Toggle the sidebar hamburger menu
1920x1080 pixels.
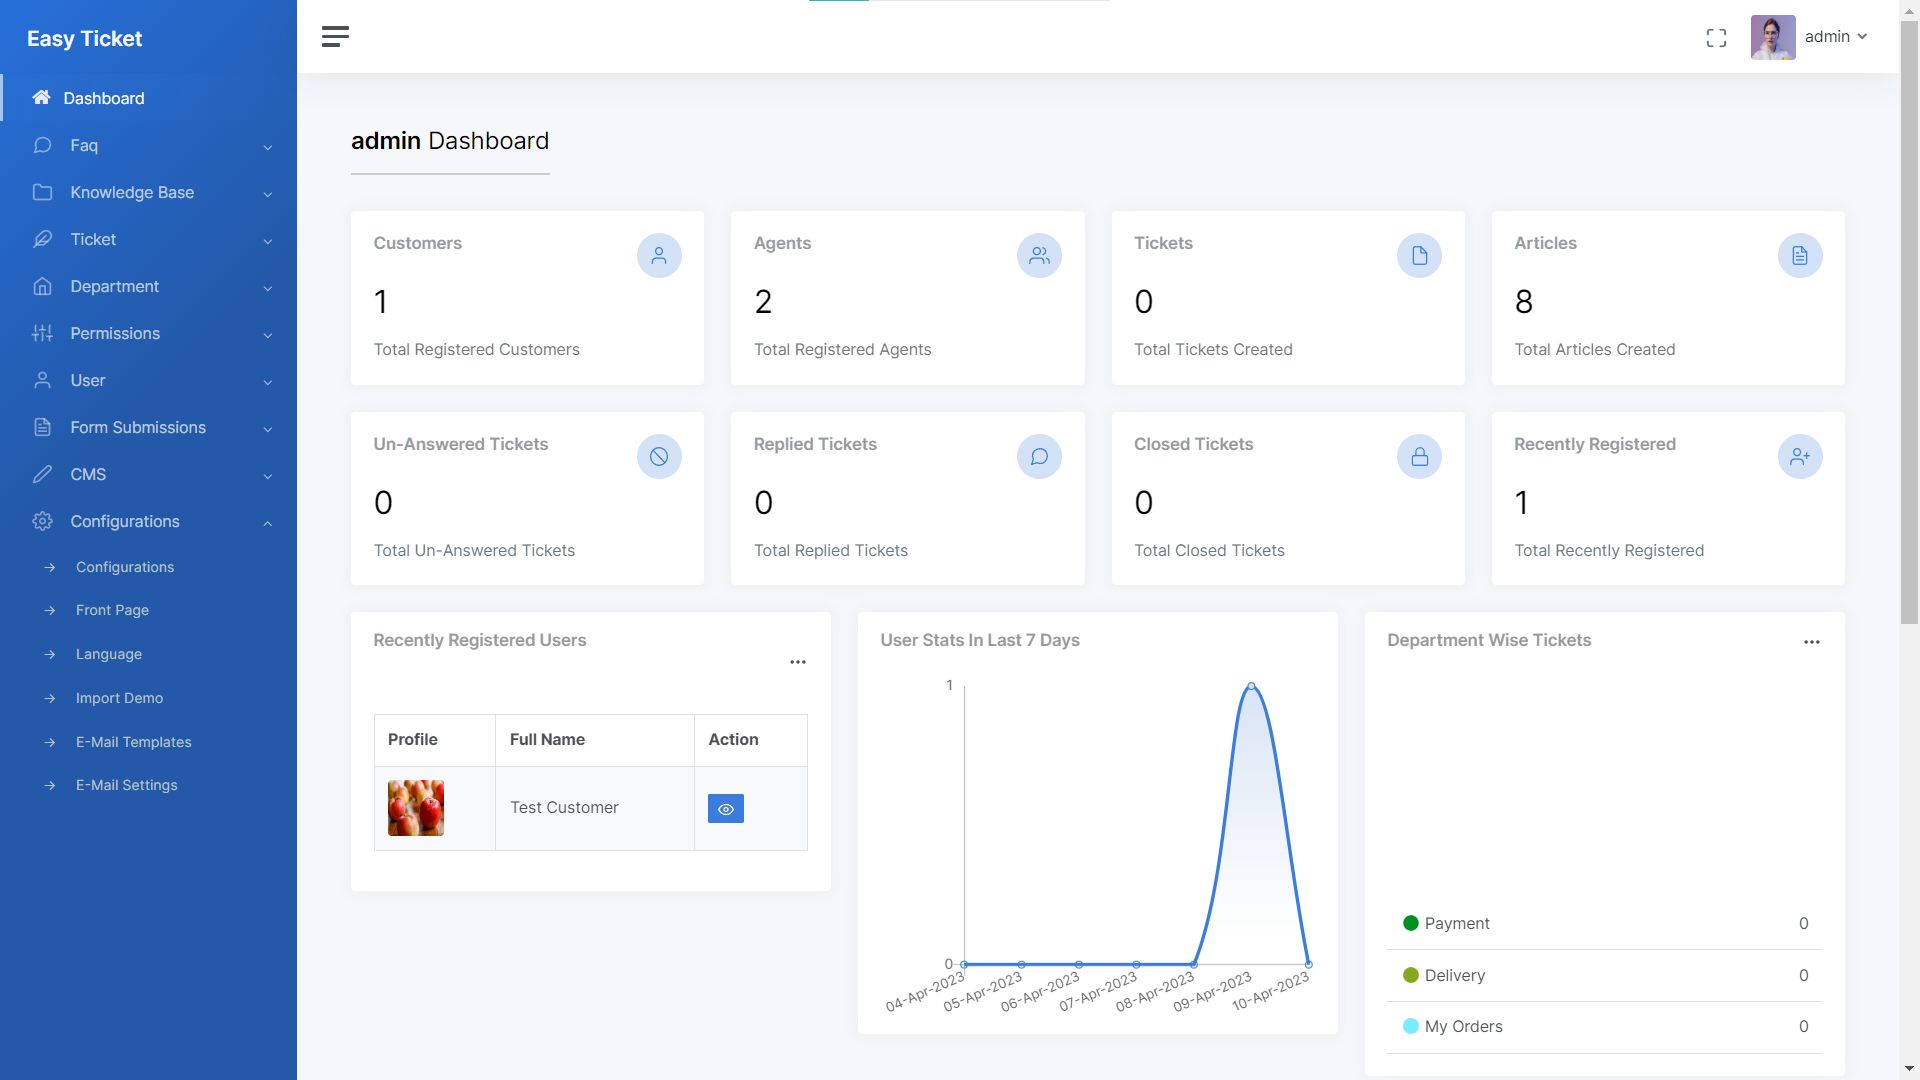[335, 37]
